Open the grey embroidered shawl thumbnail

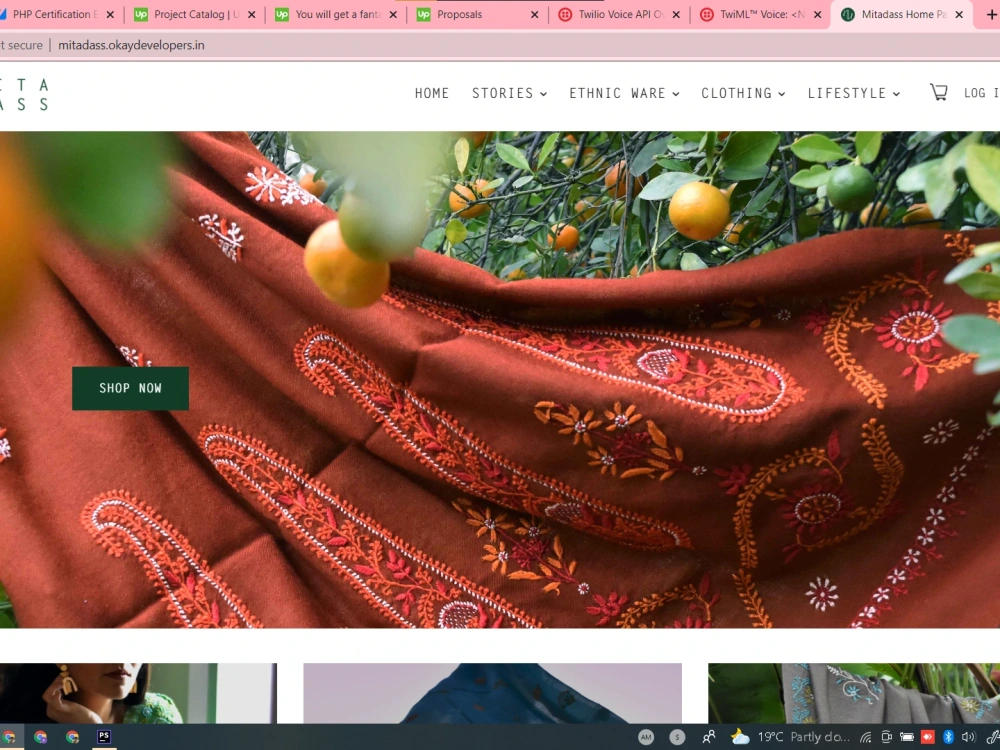pyautogui.click(x=854, y=693)
